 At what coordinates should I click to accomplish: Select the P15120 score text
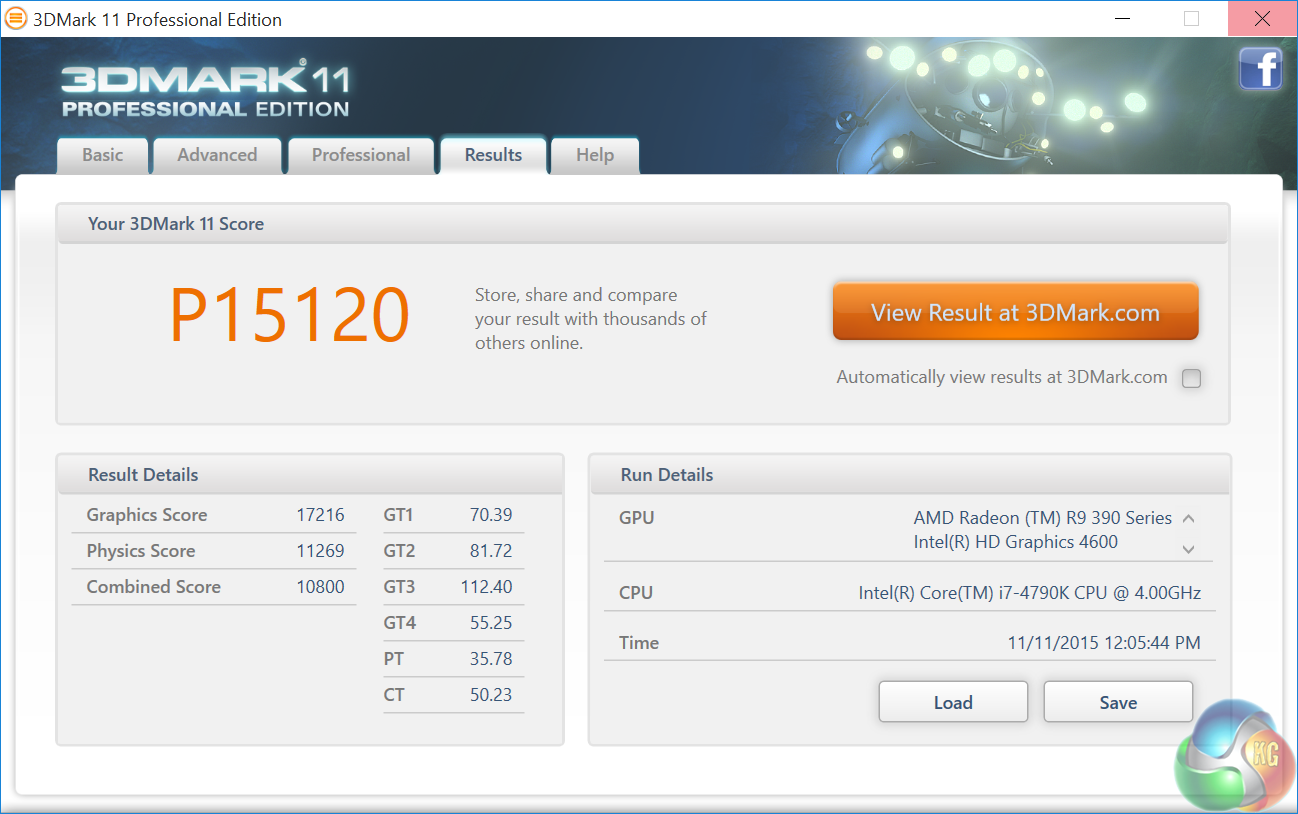pos(289,315)
